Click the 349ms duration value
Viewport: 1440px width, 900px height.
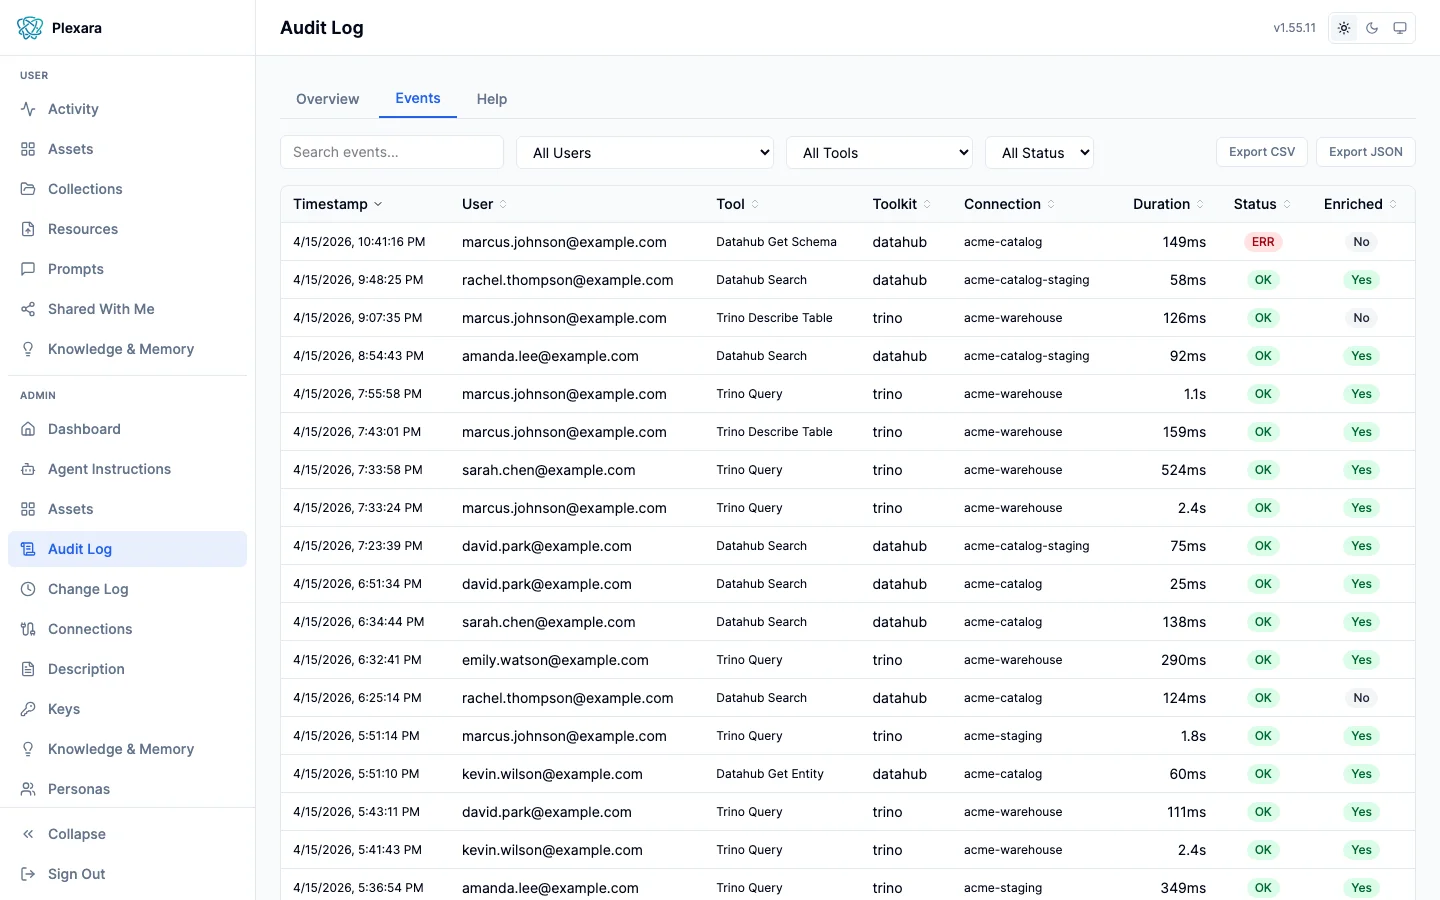1183,888
